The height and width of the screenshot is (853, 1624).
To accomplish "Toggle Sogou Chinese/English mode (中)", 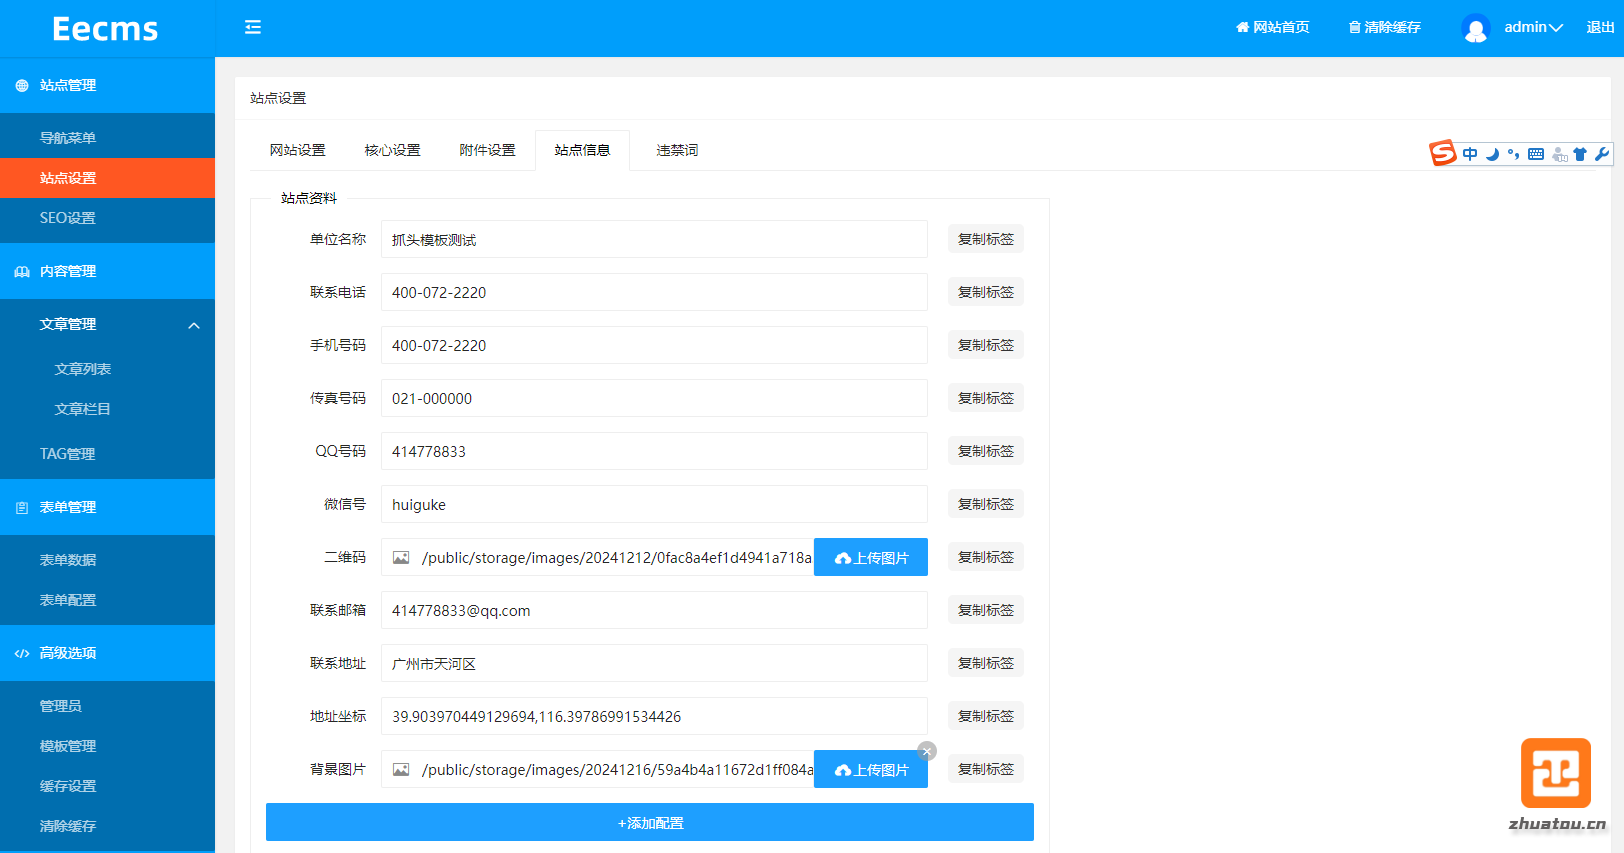I will (1470, 154).
